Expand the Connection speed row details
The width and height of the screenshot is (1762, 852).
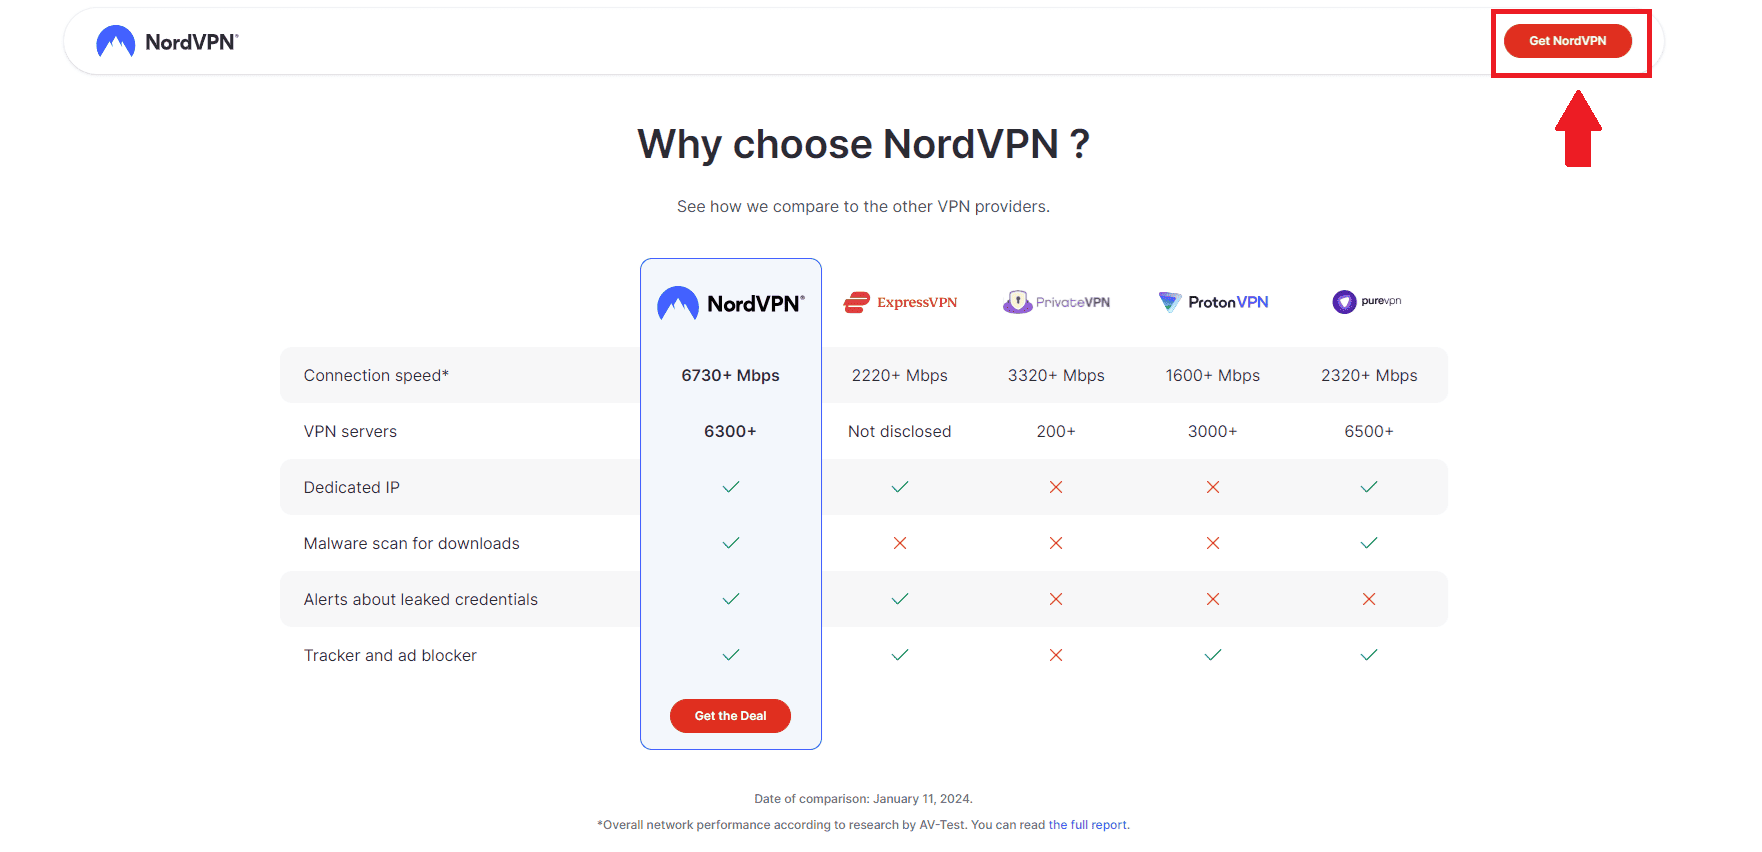(x=377, y=375)
